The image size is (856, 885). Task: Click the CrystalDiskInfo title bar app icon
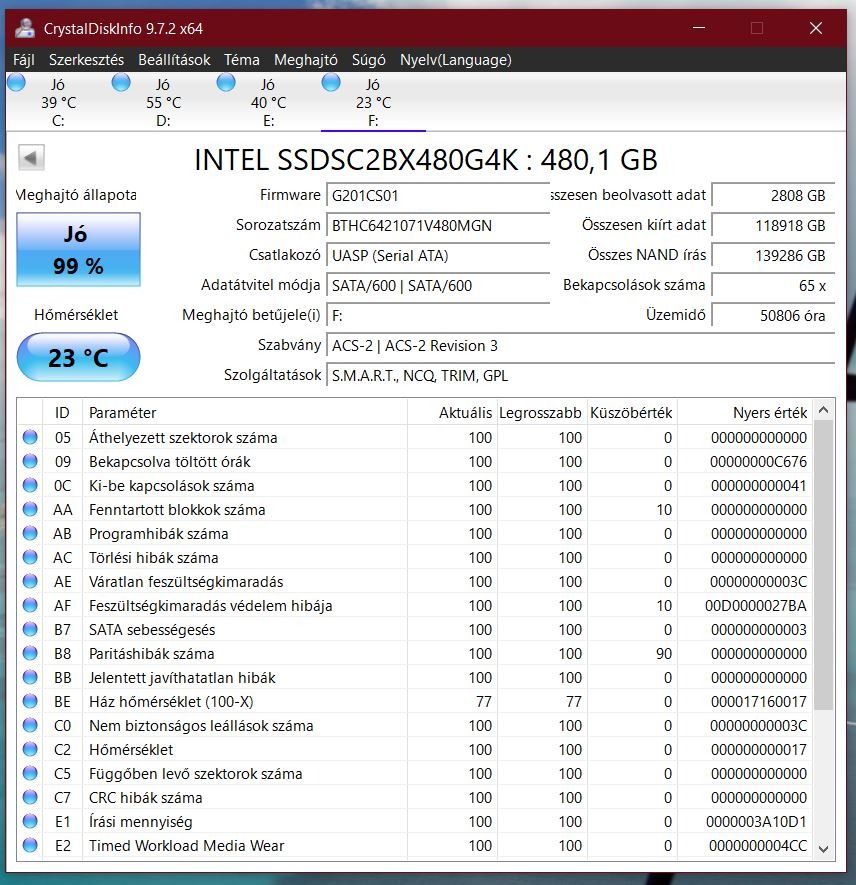[25, 28]
